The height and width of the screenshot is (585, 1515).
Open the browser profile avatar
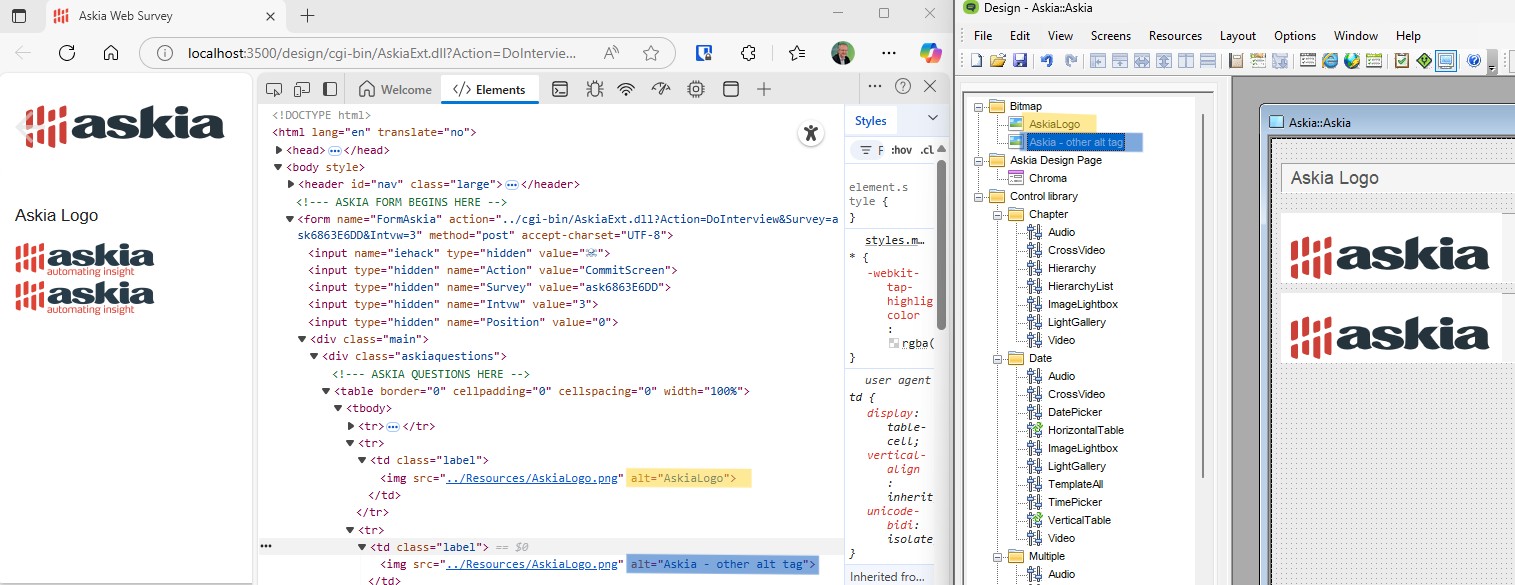click(x=843, y=53)
